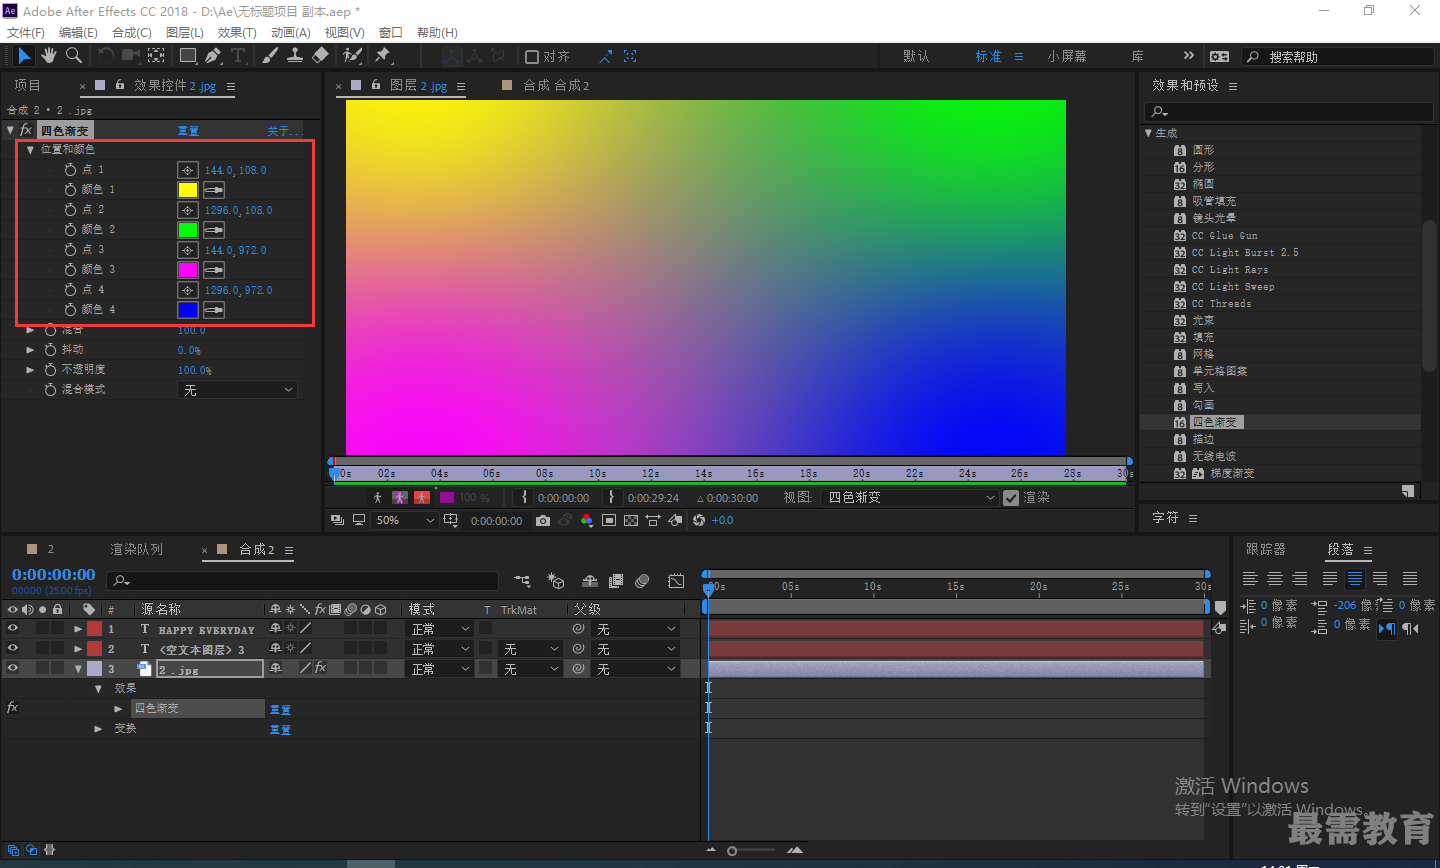
Task: Open the 文件(F) menu
Action: click(26, 32)
